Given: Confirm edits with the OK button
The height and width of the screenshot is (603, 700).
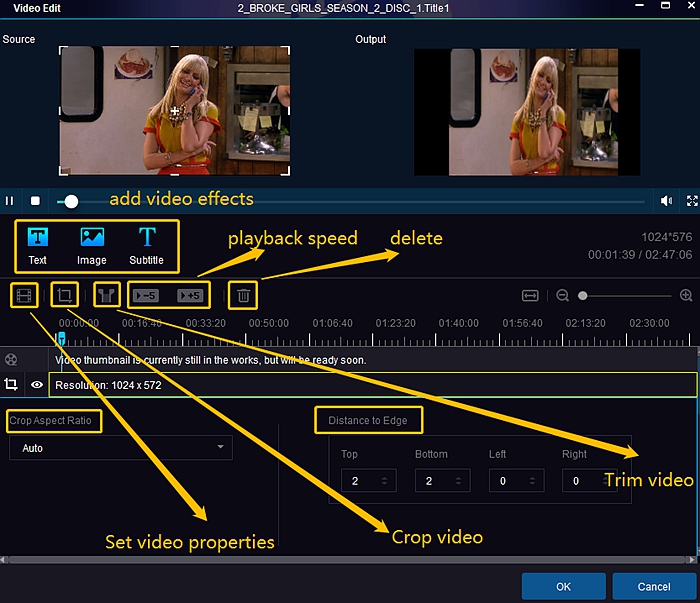Looking at the screenshot, I should pyautogui.click(x=563, y=586).
